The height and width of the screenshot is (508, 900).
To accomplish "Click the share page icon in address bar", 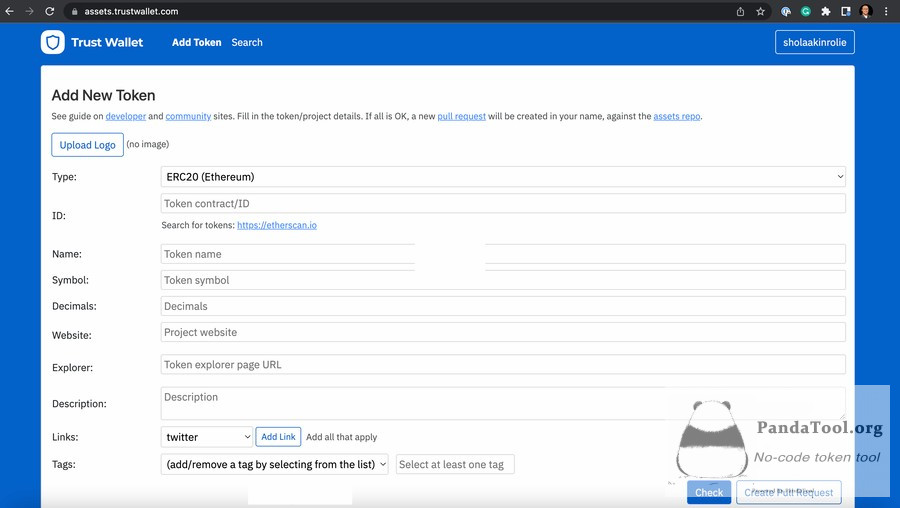I will coord(740,11).
